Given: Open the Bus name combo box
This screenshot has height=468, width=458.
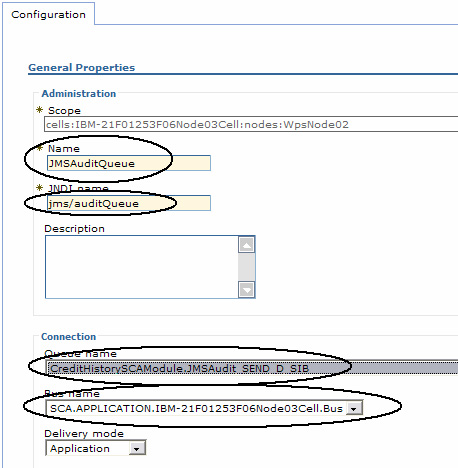Looking at the screenshot, I should pos(204,408).
